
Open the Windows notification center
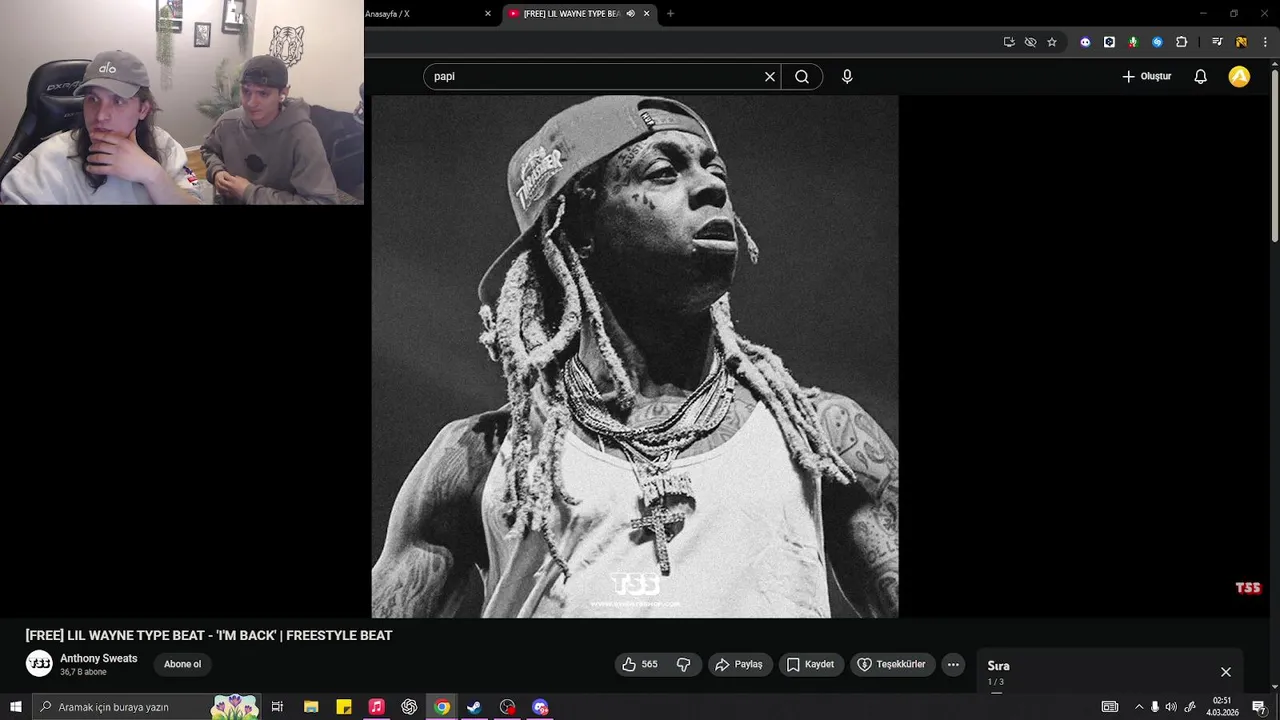pyautogui.click(x=1259, y=707)
